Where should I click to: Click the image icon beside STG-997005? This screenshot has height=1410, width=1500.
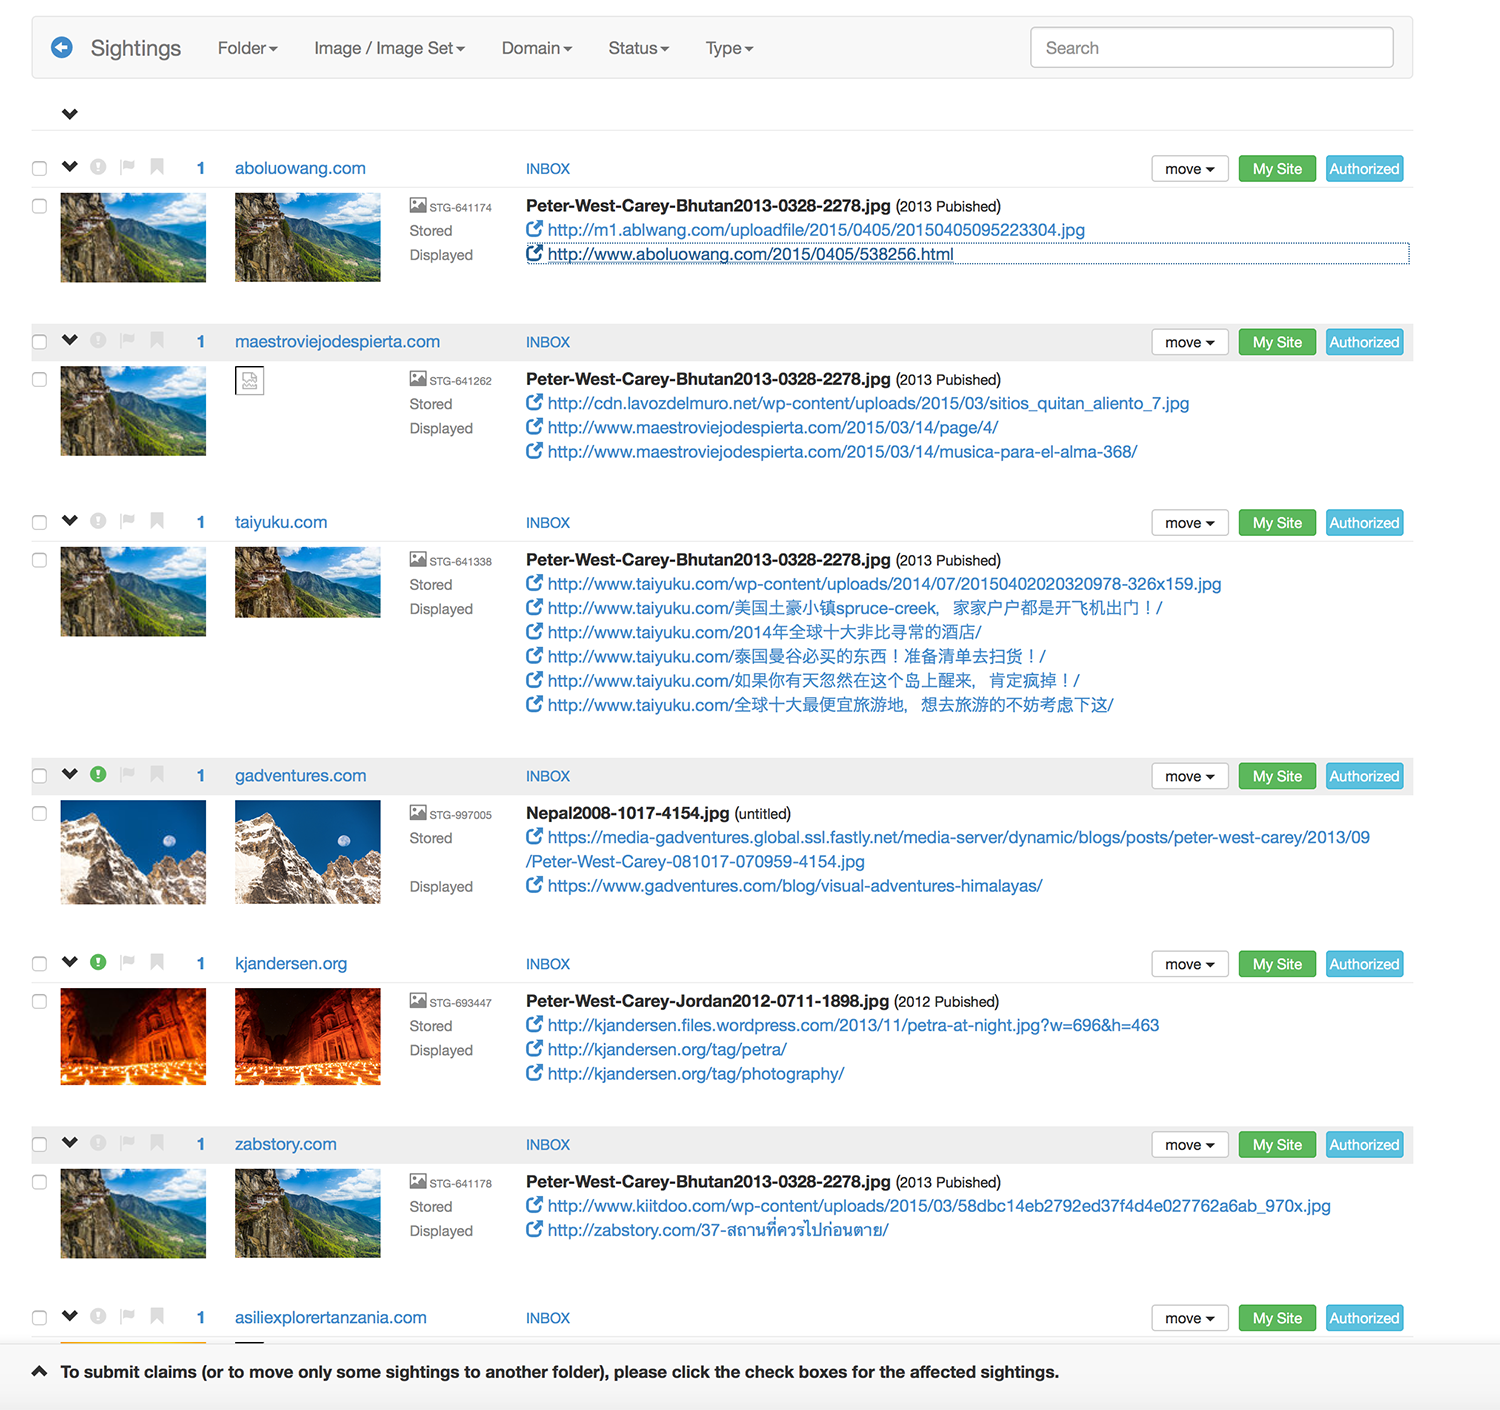(x=418, y=813)
